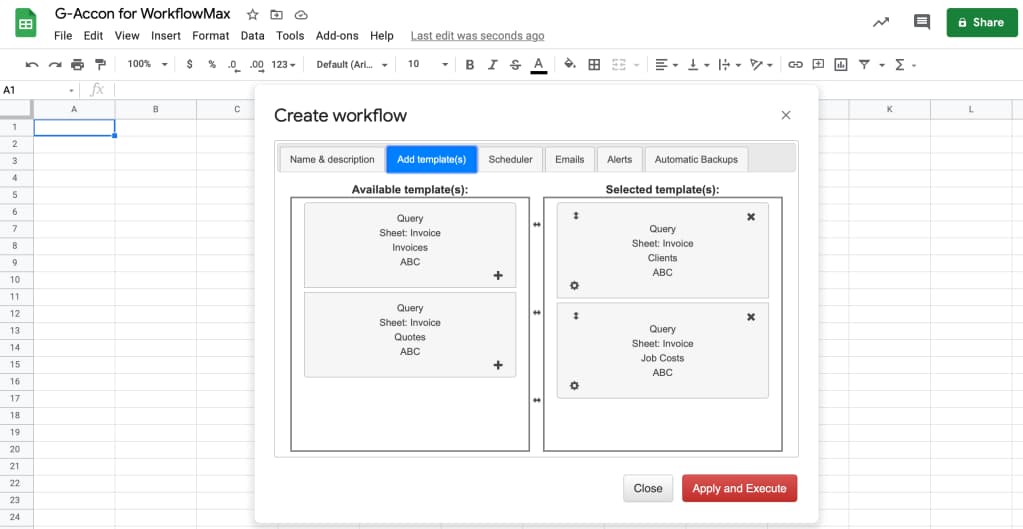Image resolution: width=1023 pixels, height=529 pixels.
Task: Open the Add-ons menu
Action: click(x=337, y=36)
